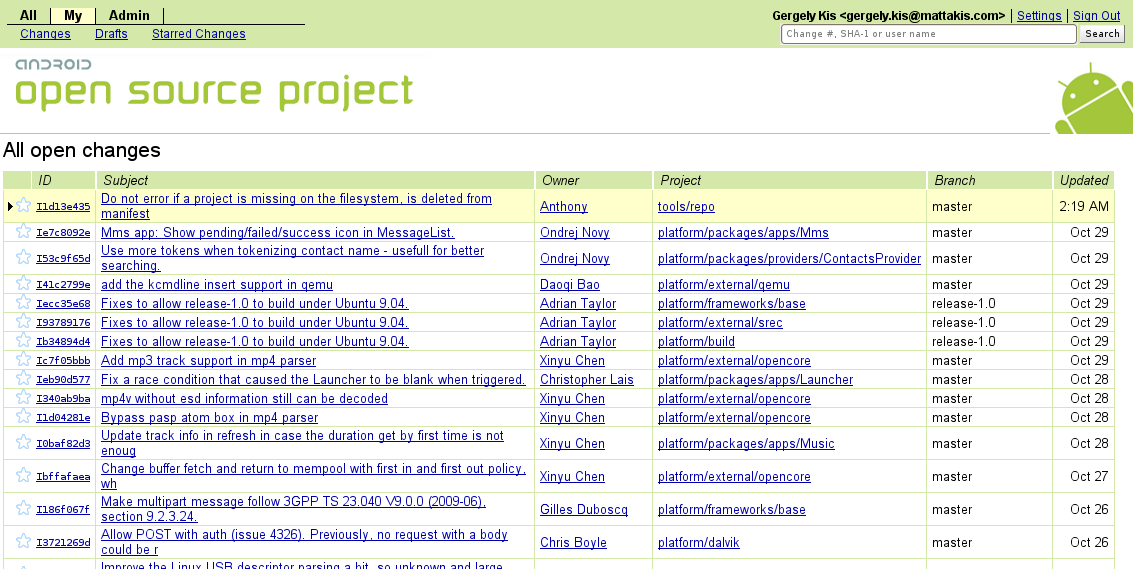Open 'Do not error if a project is missing' change
Viewport: 1133px width, 569px height.
point(296,206)
